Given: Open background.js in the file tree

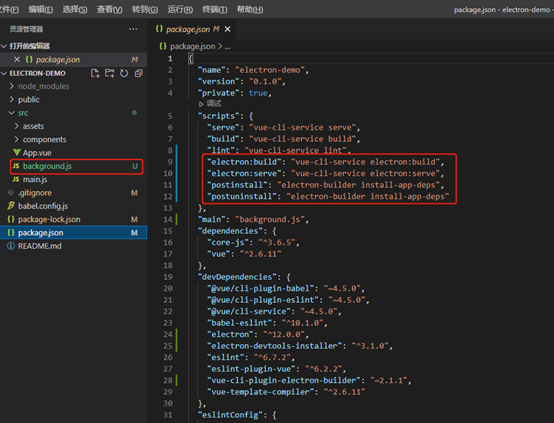Looking at the screenshot, I should coord(47,166).
